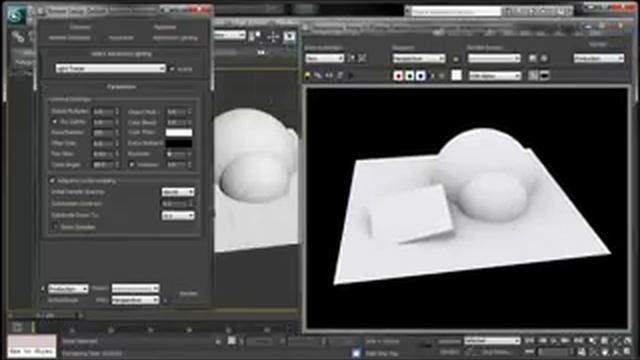This screenshot has width=640, height=360.
Task: Open Perspective viewport dropdown in render window
Action: (419, 59)
